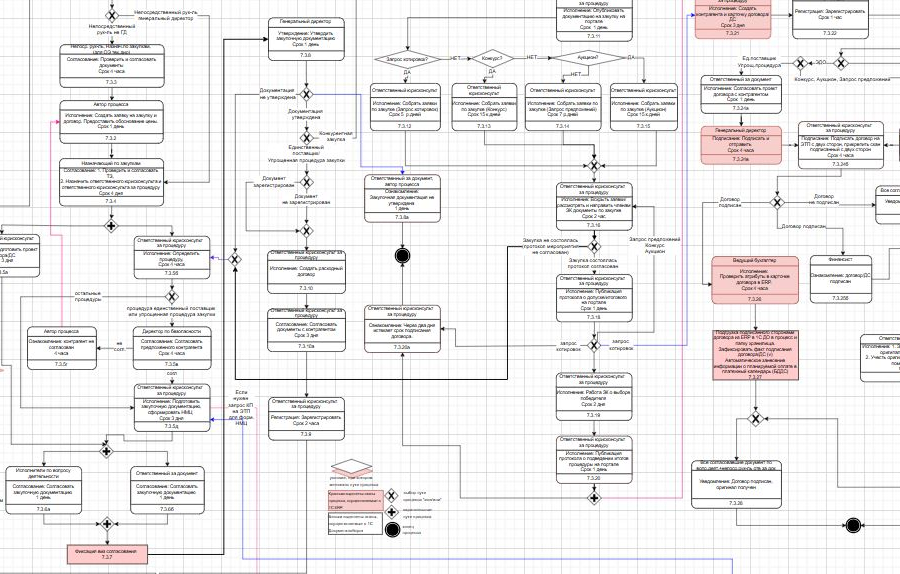
Task: Select box 7.3.20 publish results protocol
Action: click(x=595, y=460)
